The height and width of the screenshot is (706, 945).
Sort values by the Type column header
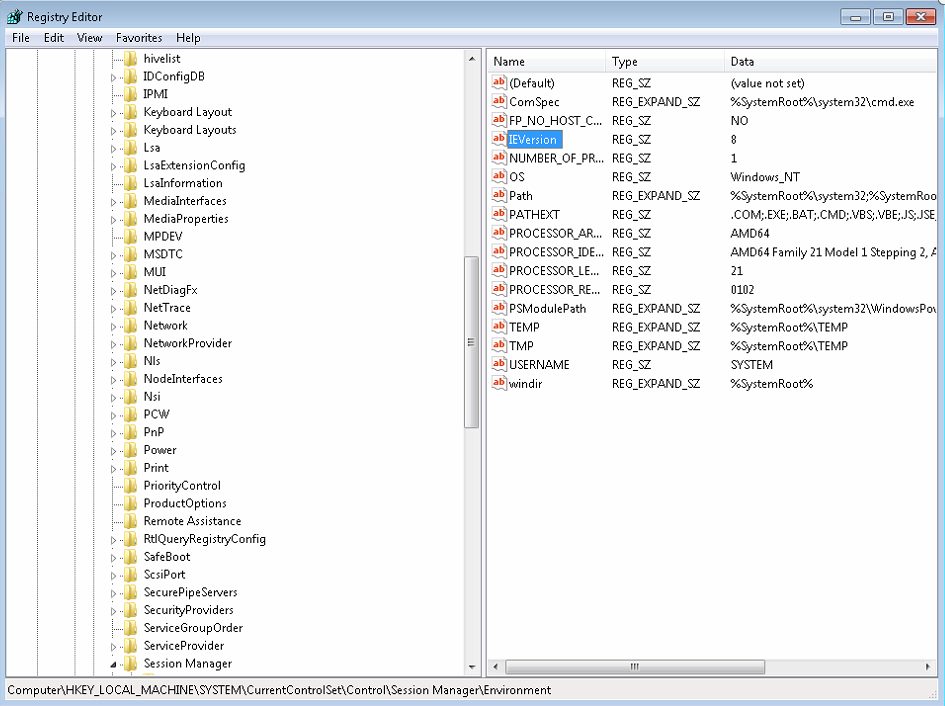(x=664, y=61)
